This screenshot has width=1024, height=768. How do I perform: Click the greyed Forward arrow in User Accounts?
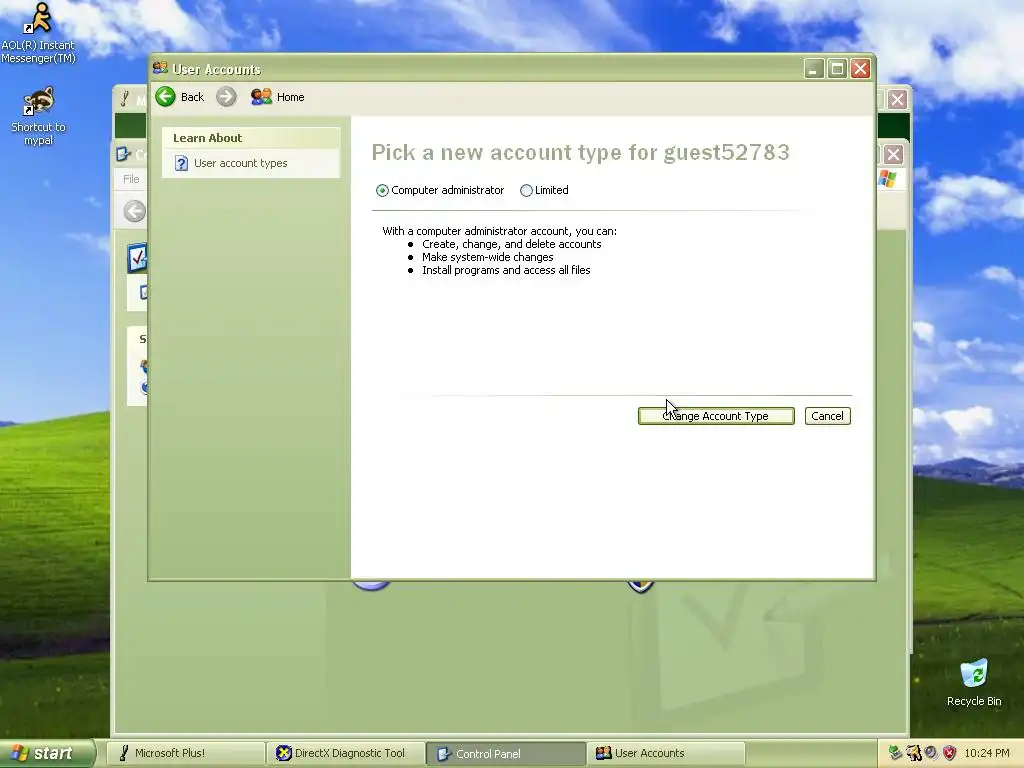pyautogui.click(x=226, y=97)
